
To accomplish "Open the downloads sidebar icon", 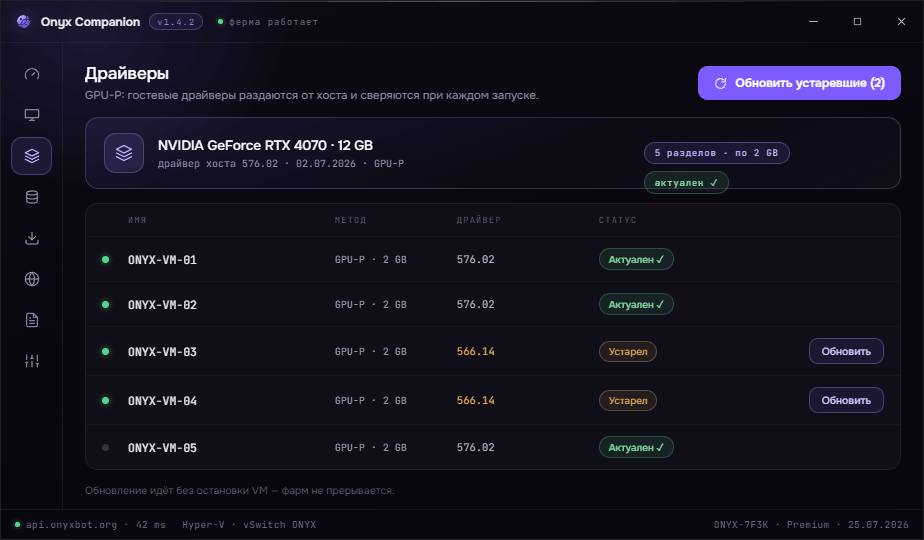I will coord(32,238).
